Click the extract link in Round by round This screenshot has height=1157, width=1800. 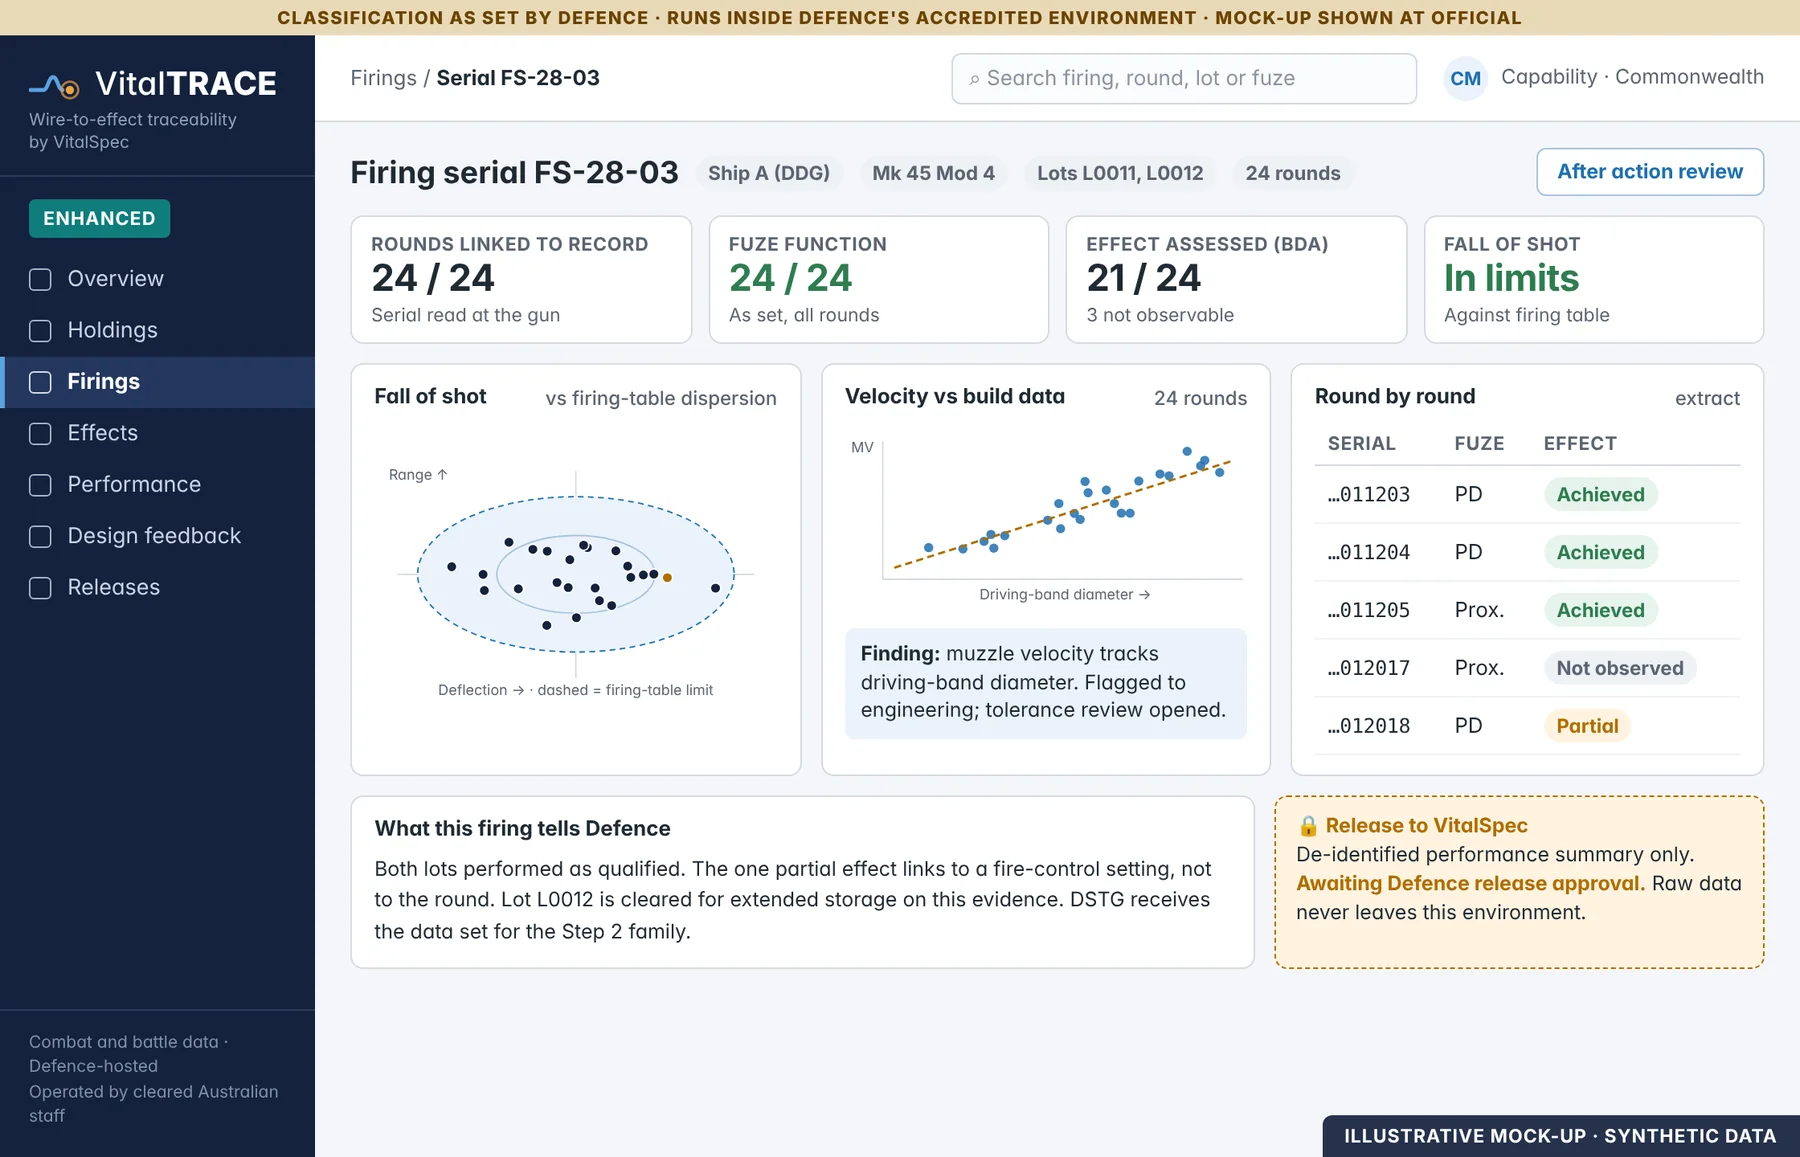pos(1707,398)
